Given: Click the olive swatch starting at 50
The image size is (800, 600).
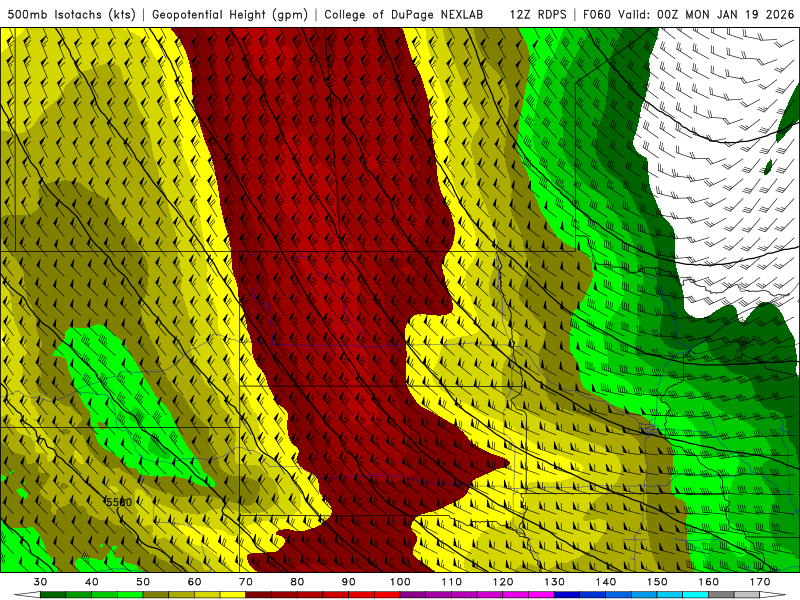Looking at the screenshot, I should click(x=156, y=595).
